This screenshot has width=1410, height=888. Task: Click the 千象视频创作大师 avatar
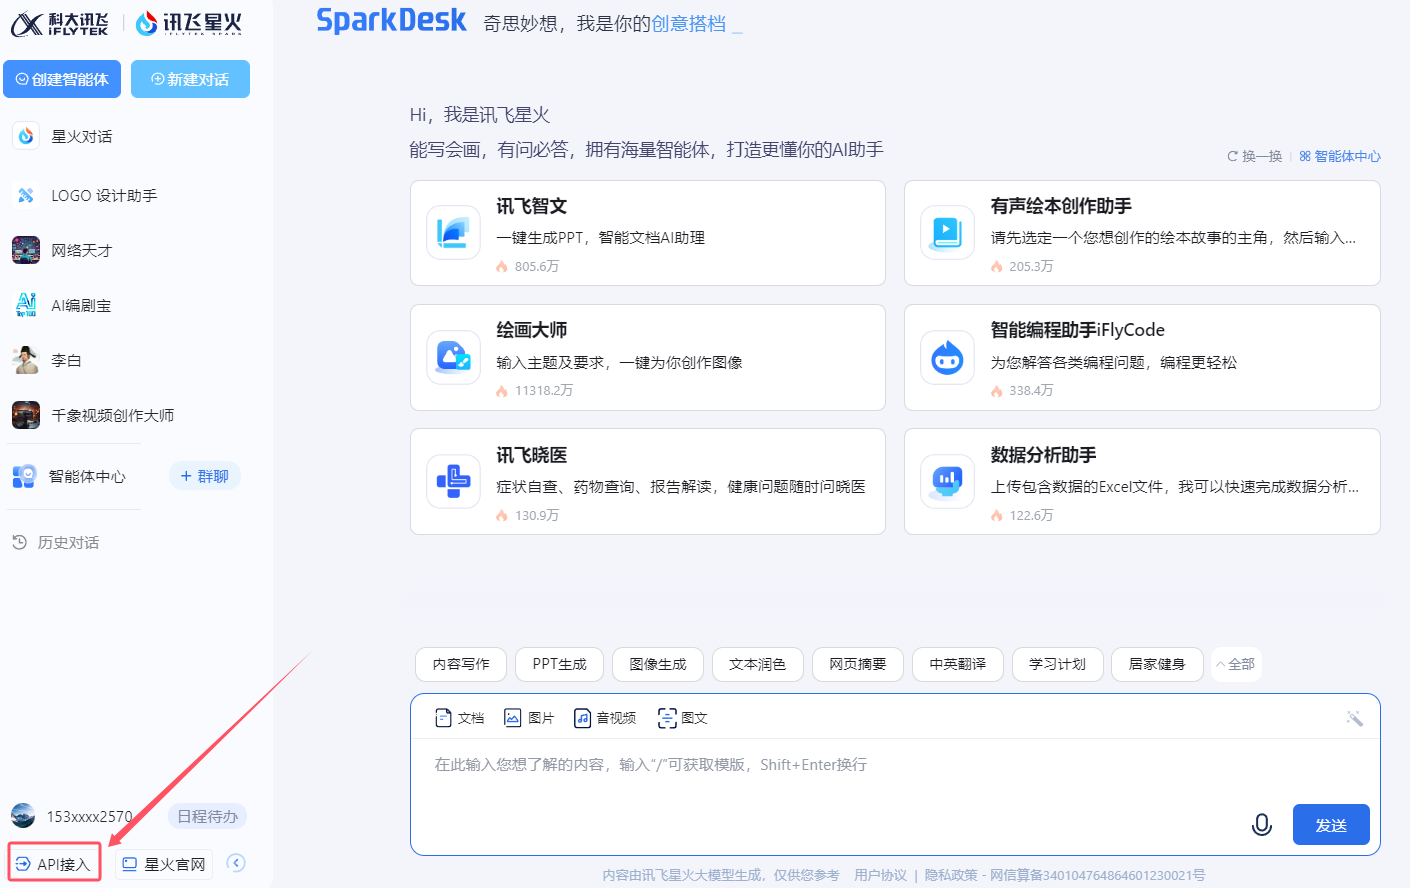[x=26, y=415]
